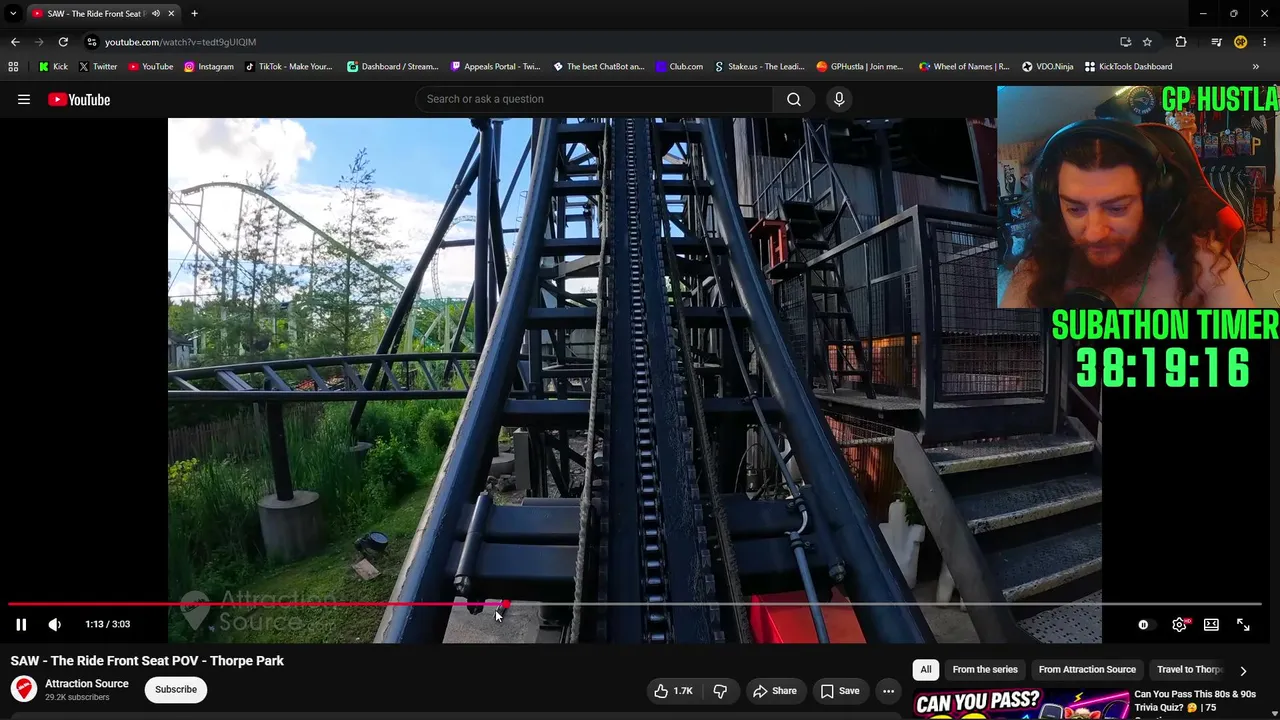Image resolution: width=1280 pixels, height=720 pixels.
Task: Click the 29.2K subscribers count
Action: click(77, 697)
